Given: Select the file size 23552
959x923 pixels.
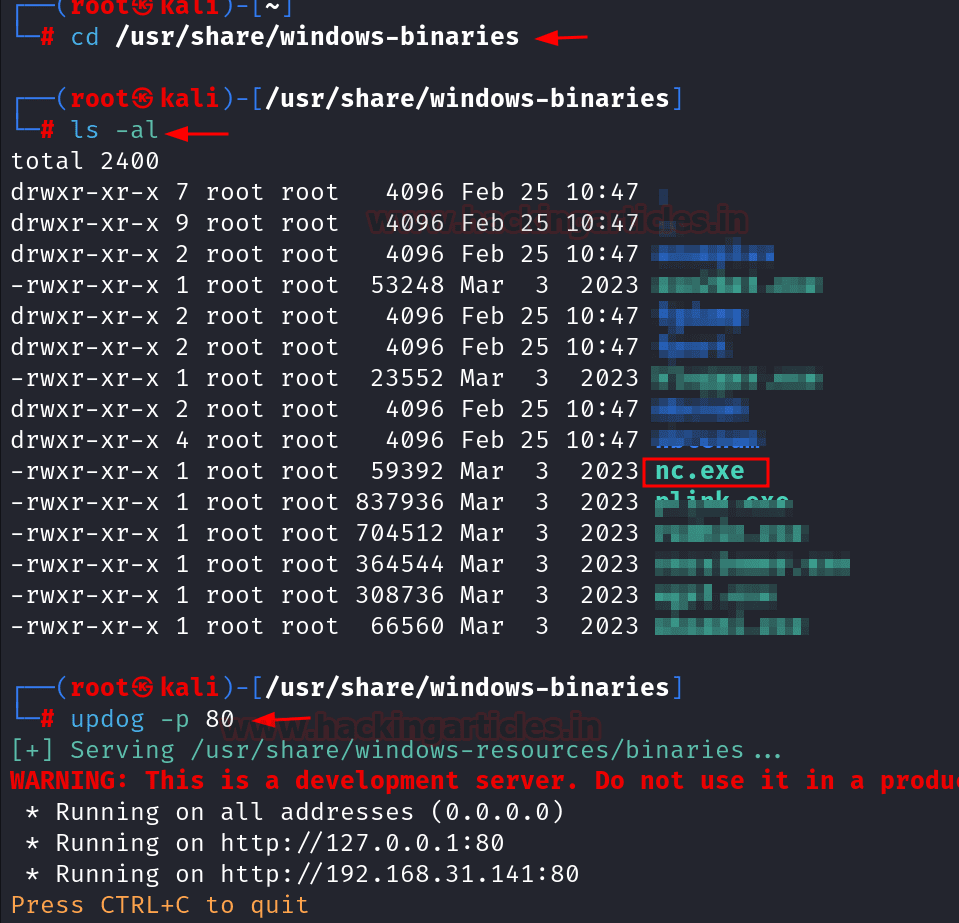Looking at the screenshot, I should 407,378.
